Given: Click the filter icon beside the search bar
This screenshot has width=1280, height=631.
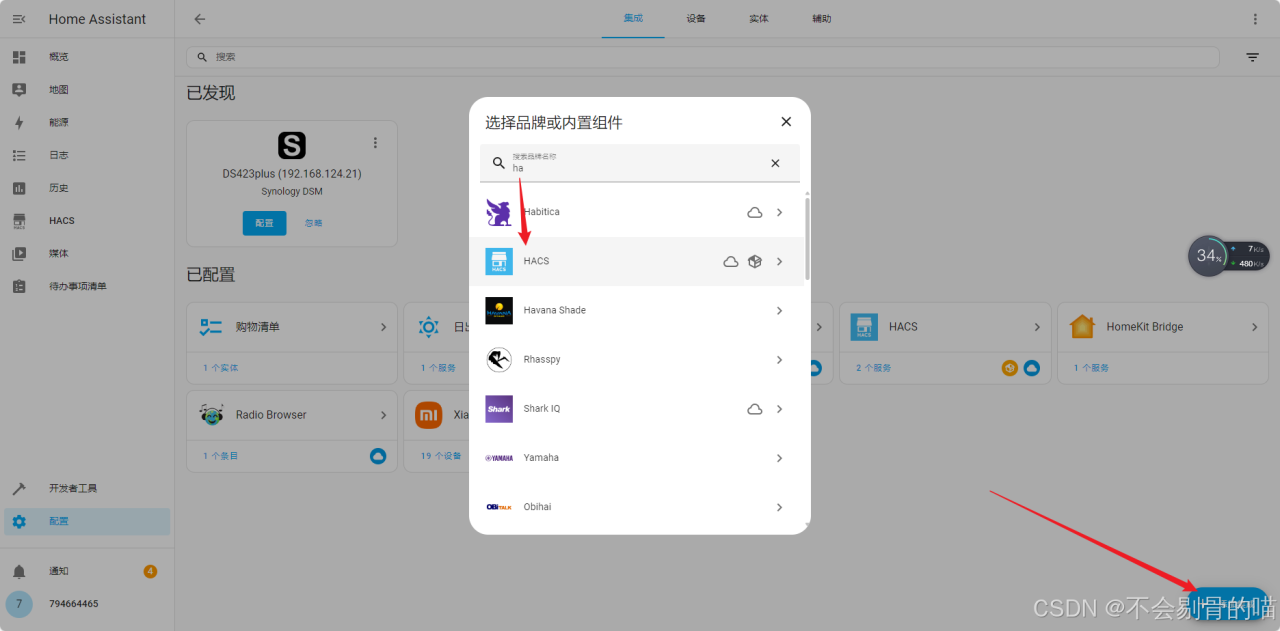Looking at the screenshot, I should (1252, 57).
